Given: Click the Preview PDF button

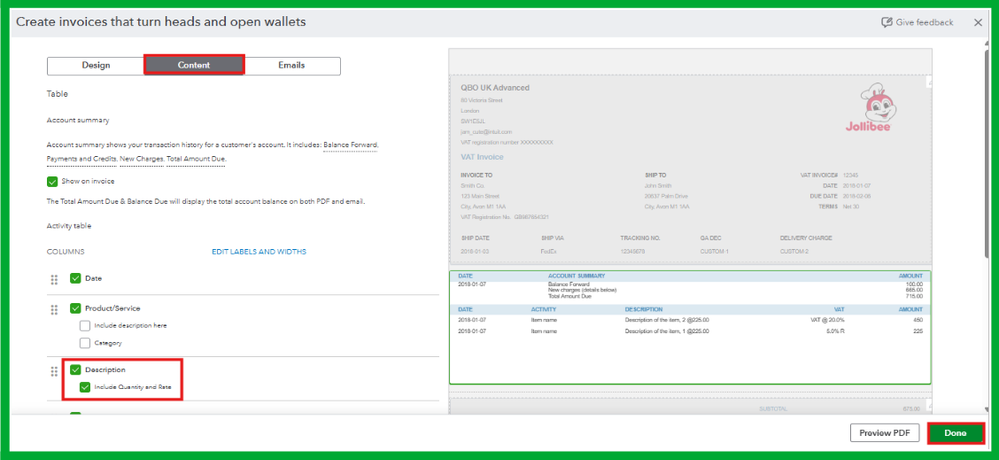Looking at the screenshot, I should pyautogui.click(x=884, y=433).
